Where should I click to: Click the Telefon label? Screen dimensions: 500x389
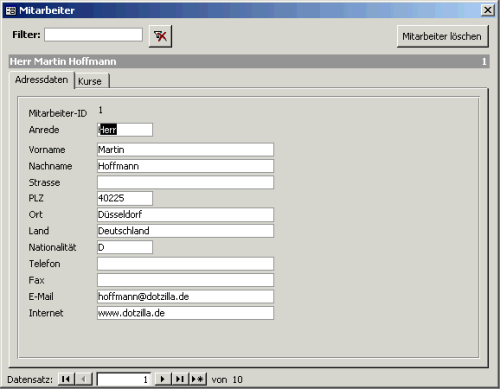(45, 264)
